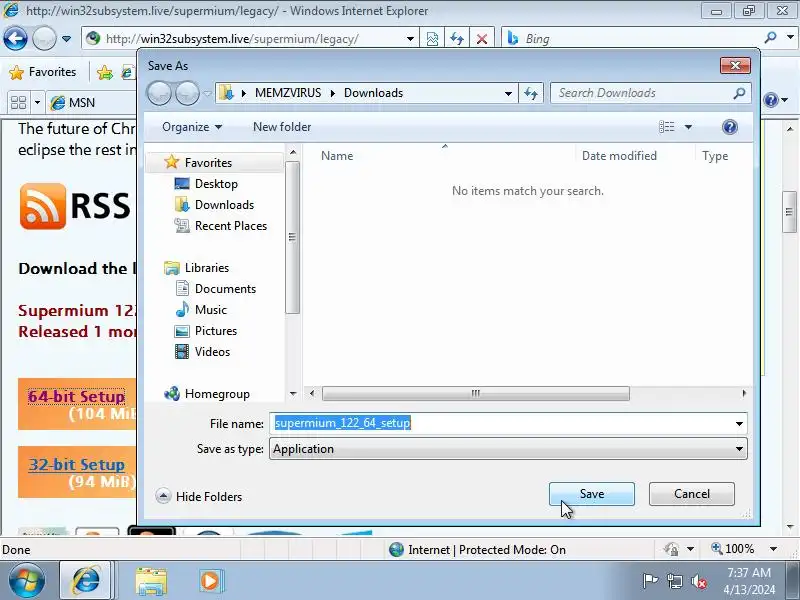Click search magnifier in Save As dialog
Image resolution: width=800 pixels, height=600 pixels.
pyautogui.click(x=739, y=93)
